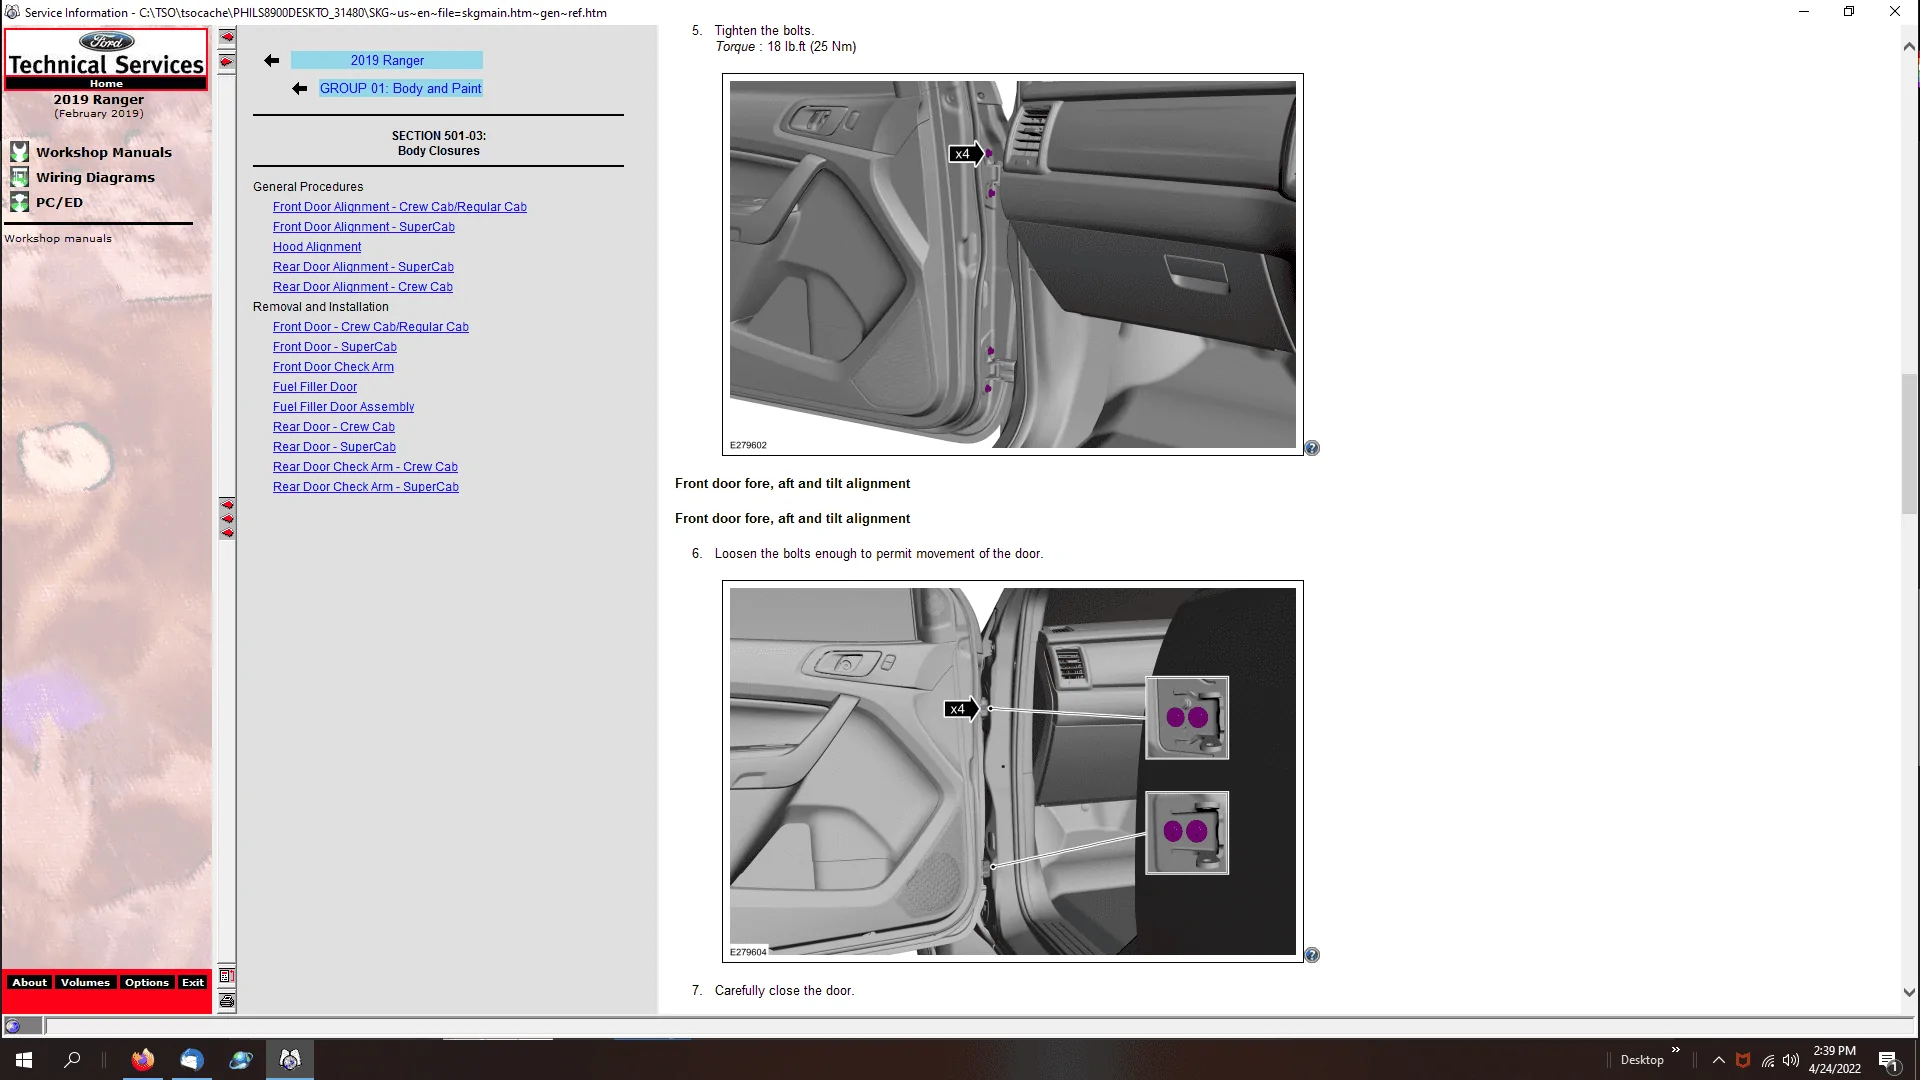Image resolution: width=1920 pixels, height=1080 pixels.
Task: Click the E279604 door bolts illustration
Action: click(x=1013, y=772)
